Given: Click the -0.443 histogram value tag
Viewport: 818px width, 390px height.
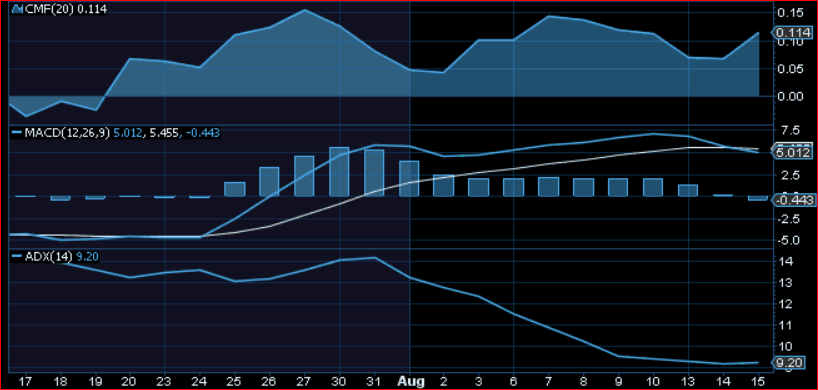Looking at the screenshot, I should click(x=793, y=200).
